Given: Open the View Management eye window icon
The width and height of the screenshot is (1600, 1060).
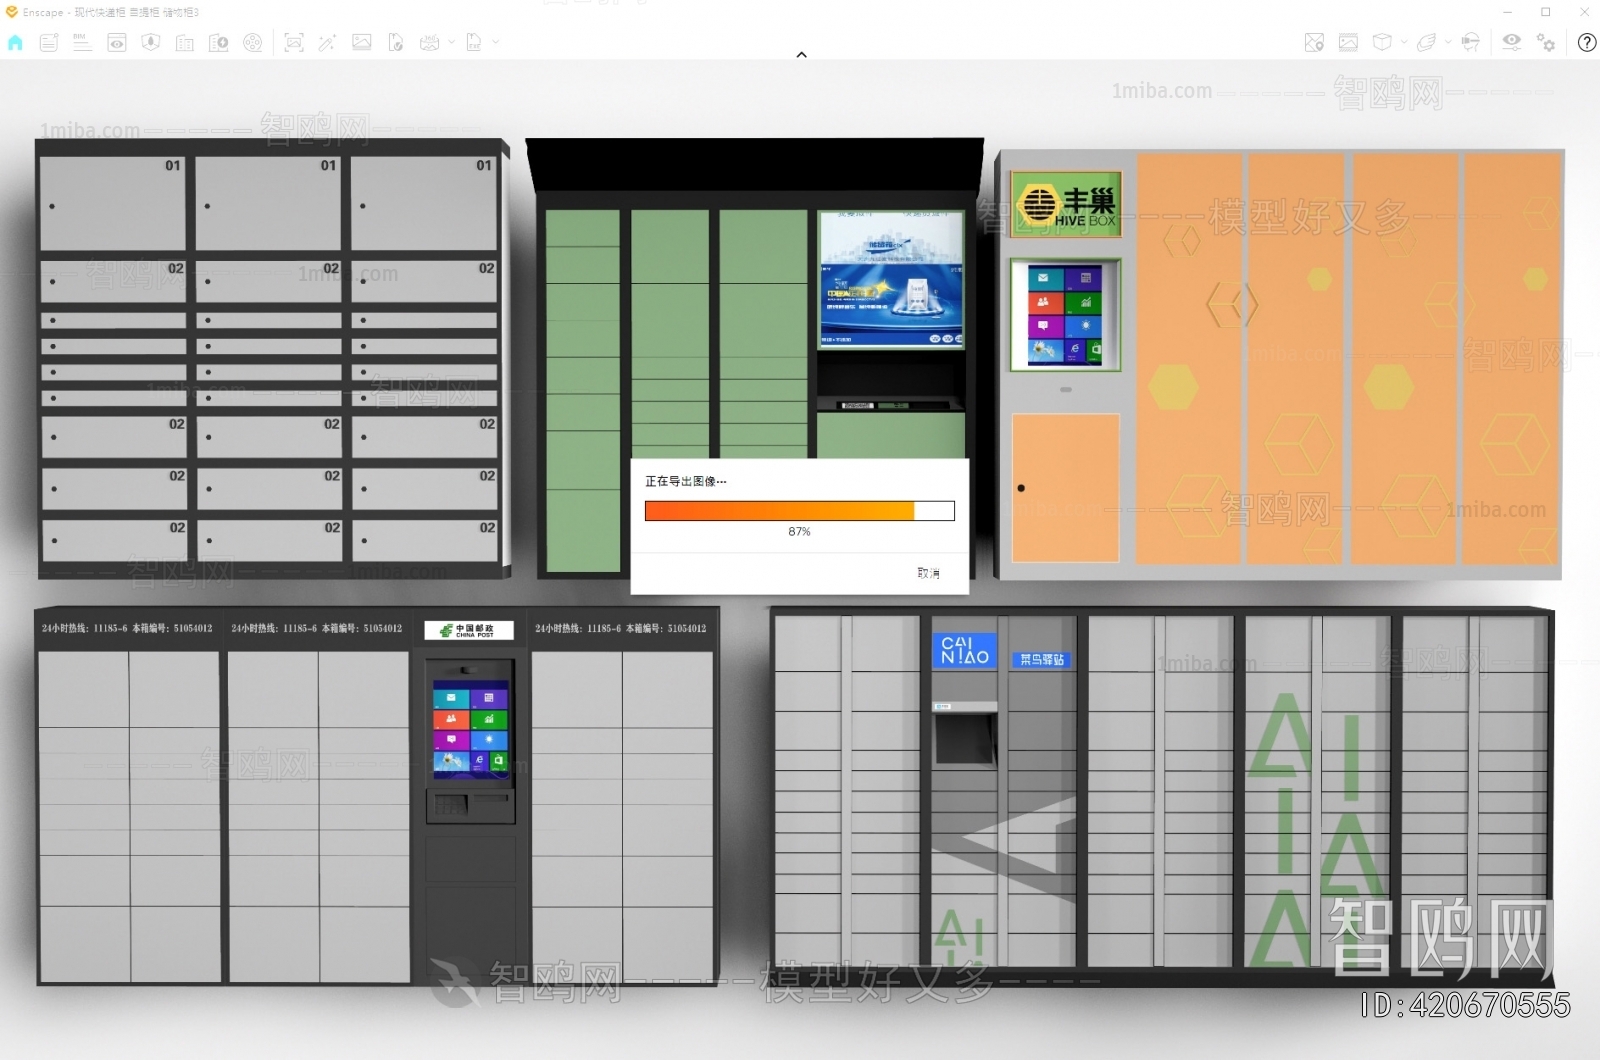Looking at the screenshot, I should tap(117, 42).
